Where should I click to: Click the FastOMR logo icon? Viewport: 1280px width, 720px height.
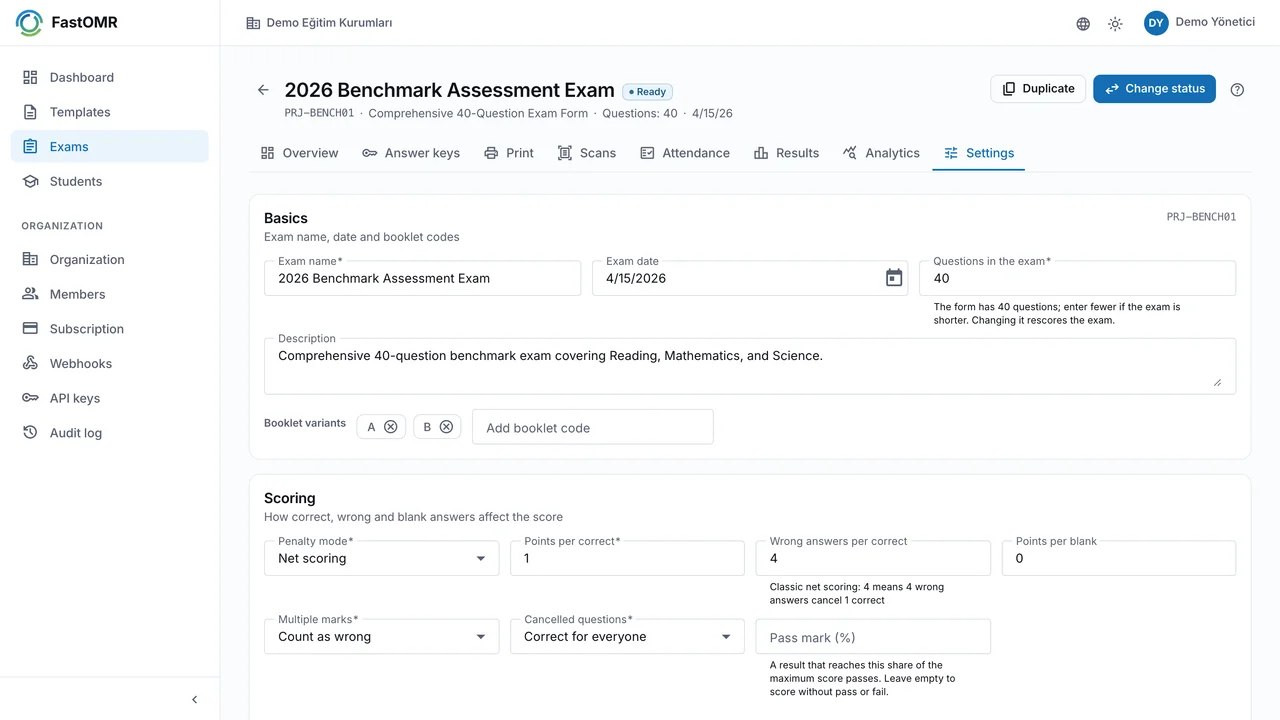(x=29, y=23)
